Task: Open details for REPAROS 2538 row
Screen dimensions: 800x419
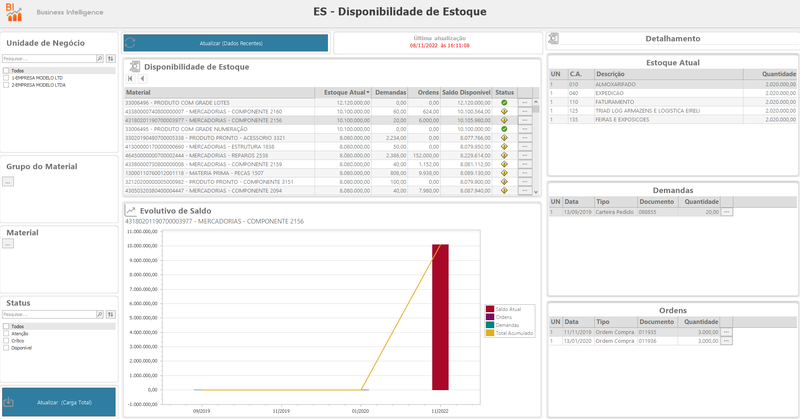Action: (x=524, y=155)
